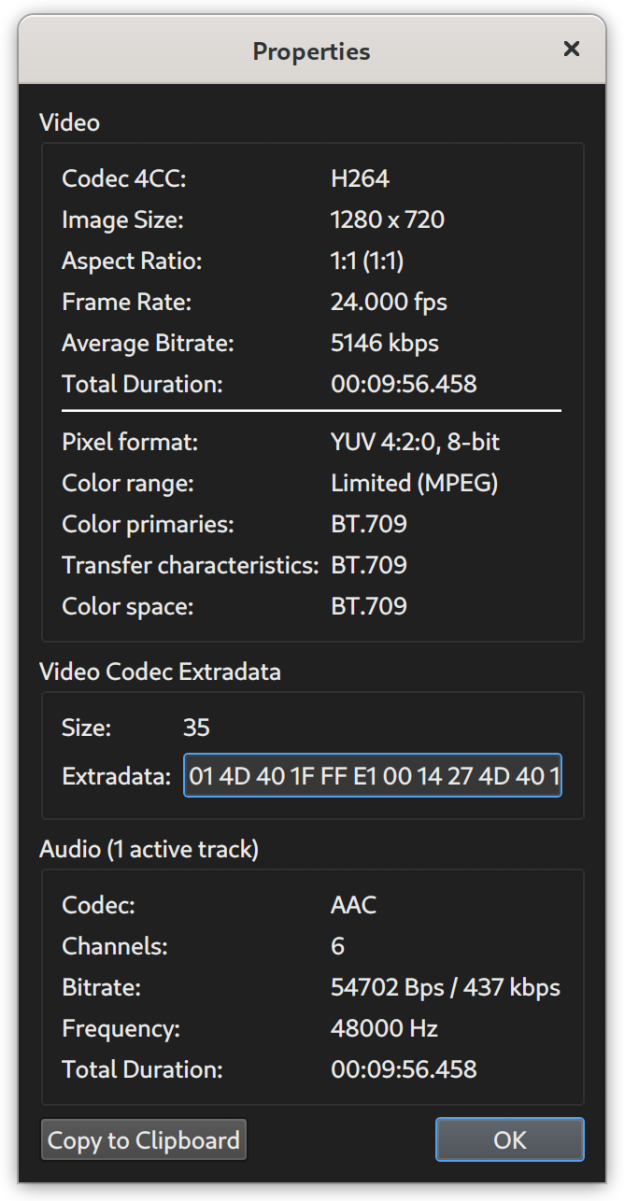Click the extradata Size value 35

196,727
